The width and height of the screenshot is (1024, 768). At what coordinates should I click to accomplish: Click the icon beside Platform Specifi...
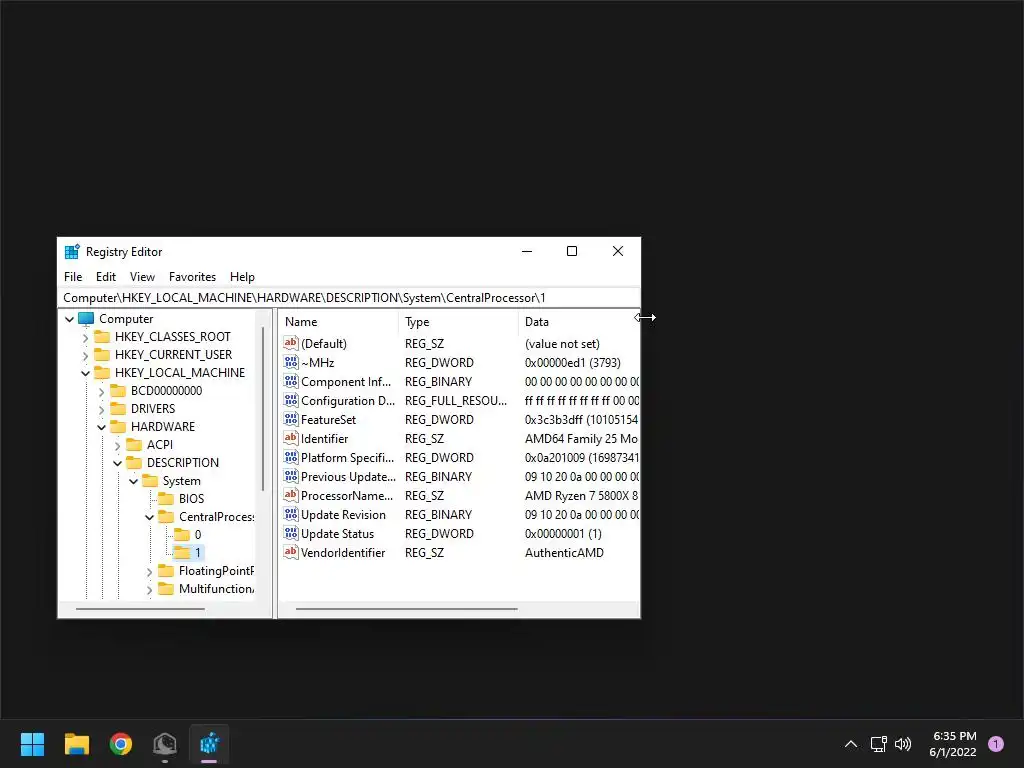(x=291, y=457)
